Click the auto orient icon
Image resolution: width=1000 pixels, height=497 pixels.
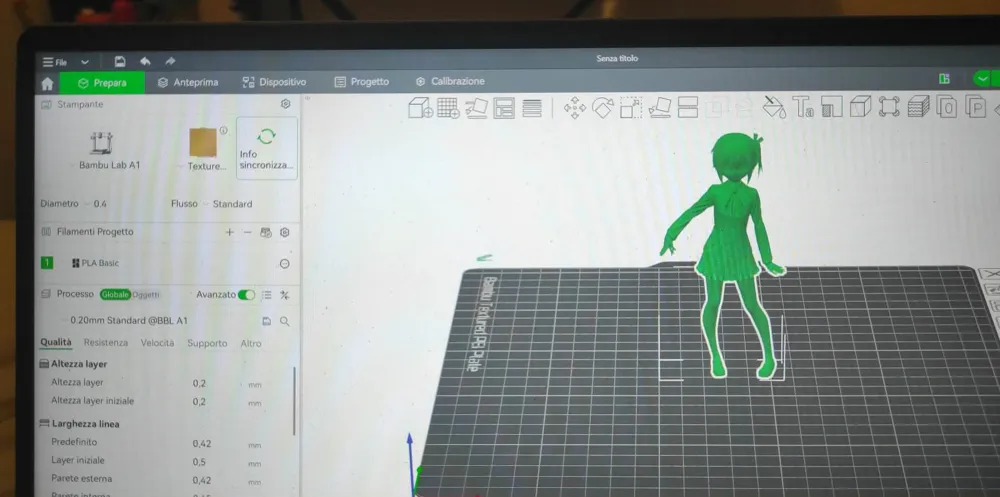(476, 108)
